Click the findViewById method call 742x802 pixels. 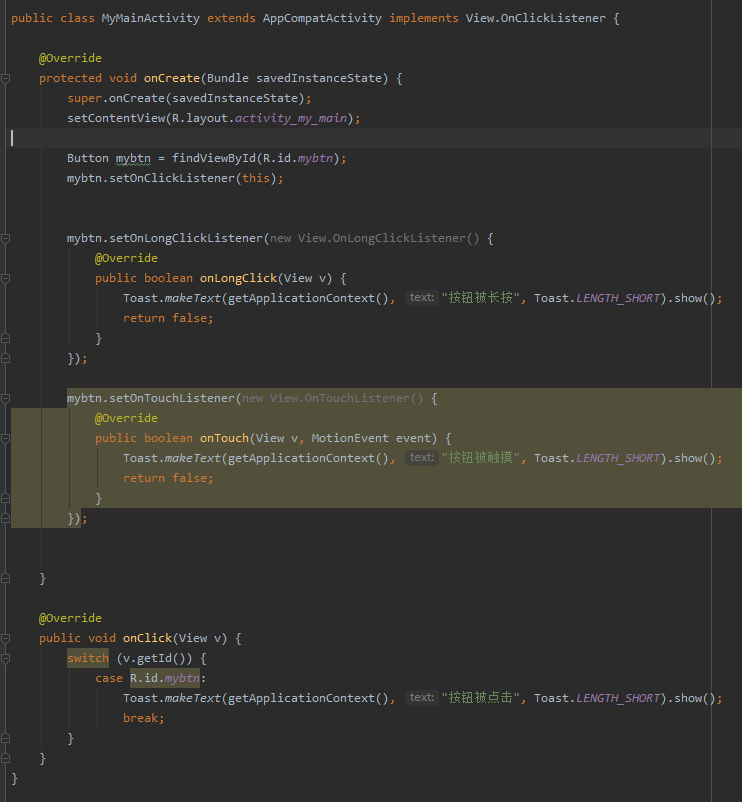(x=214, y=158)
